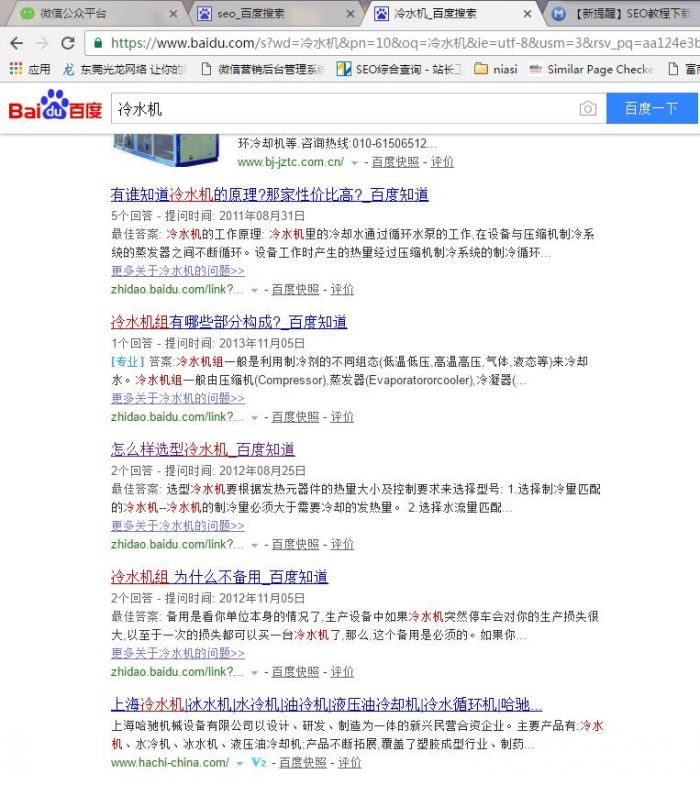Close the 微信公众平台 tab
Viewport: 700px width, 785px height.
click(173, 14)
